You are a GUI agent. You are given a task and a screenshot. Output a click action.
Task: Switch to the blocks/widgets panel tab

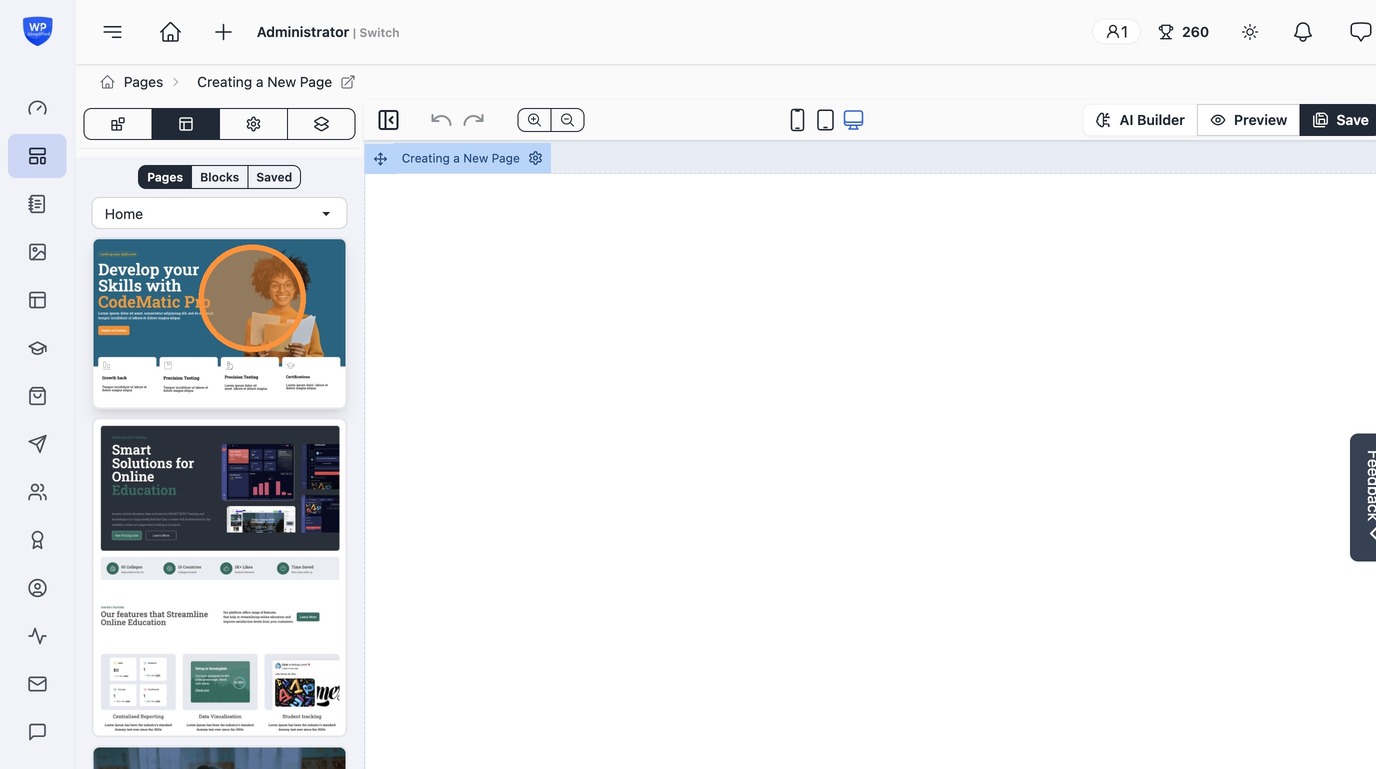click(x=118, y=124)
